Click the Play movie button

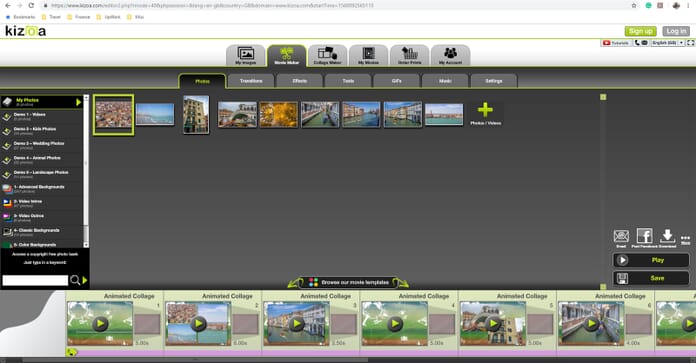coord(651,260)
